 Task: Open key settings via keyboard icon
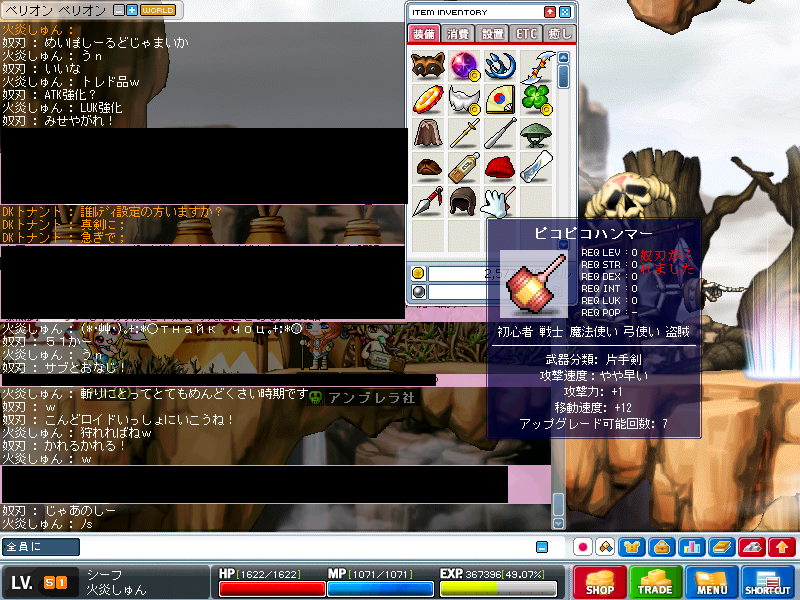pyautogui.click(x=752, y=547)
